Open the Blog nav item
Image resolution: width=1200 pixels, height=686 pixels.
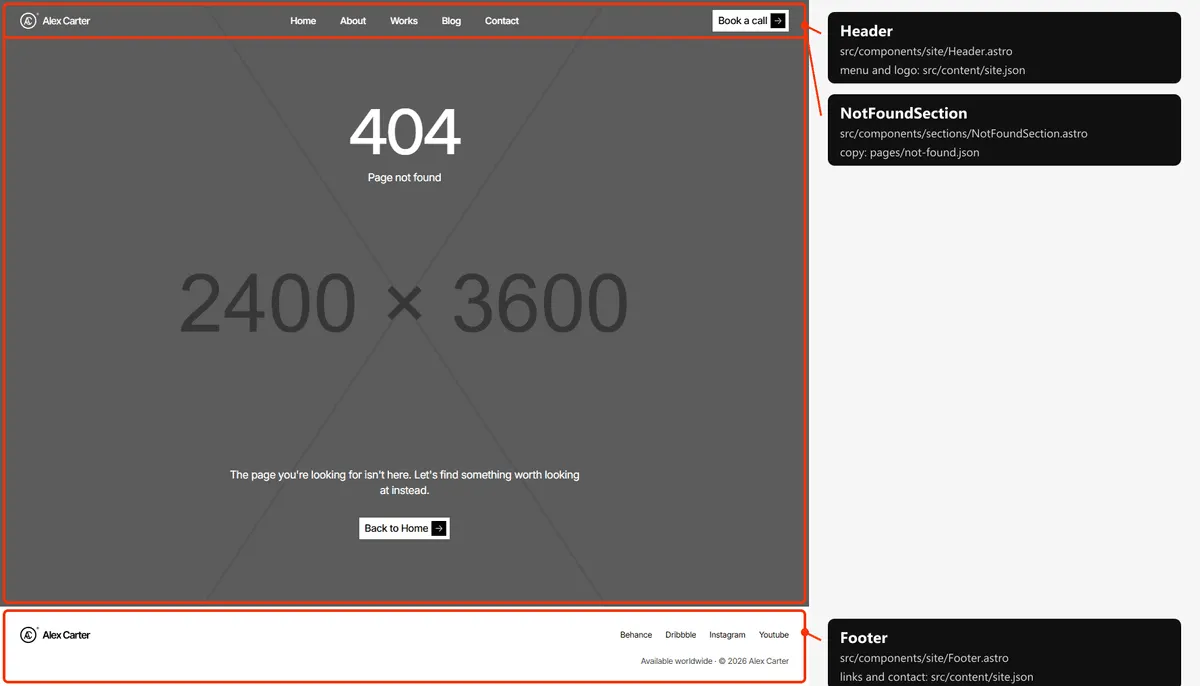click(451, 21)
